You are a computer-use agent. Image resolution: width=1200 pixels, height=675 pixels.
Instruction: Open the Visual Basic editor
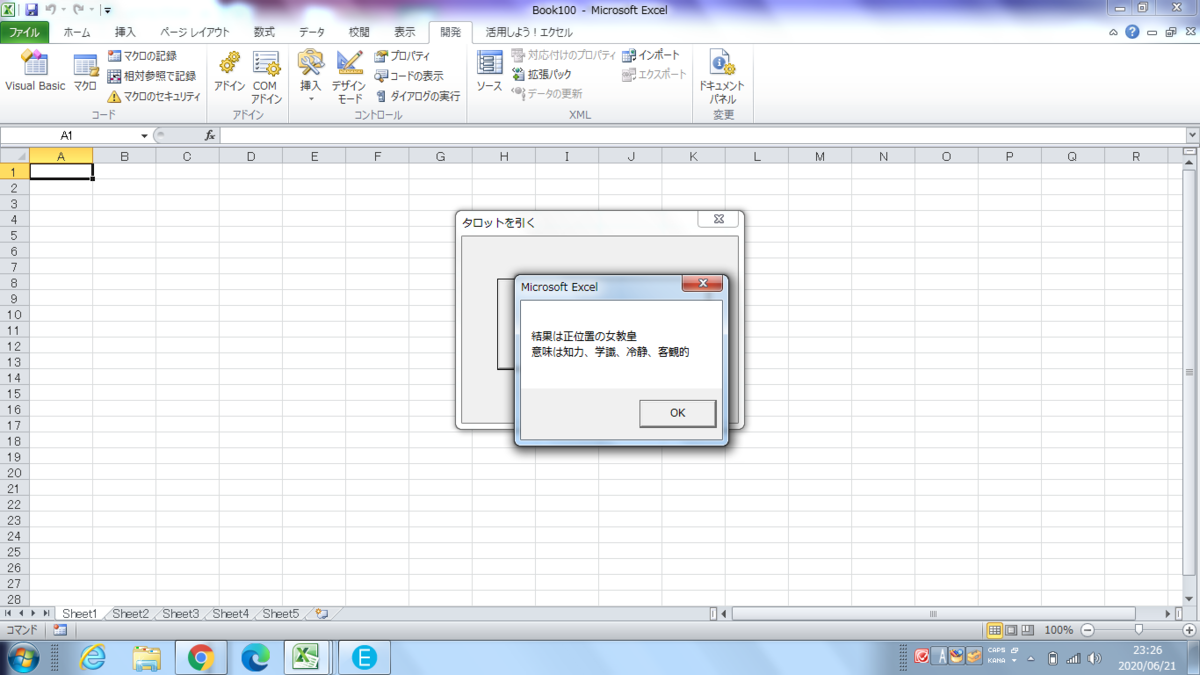35,71
